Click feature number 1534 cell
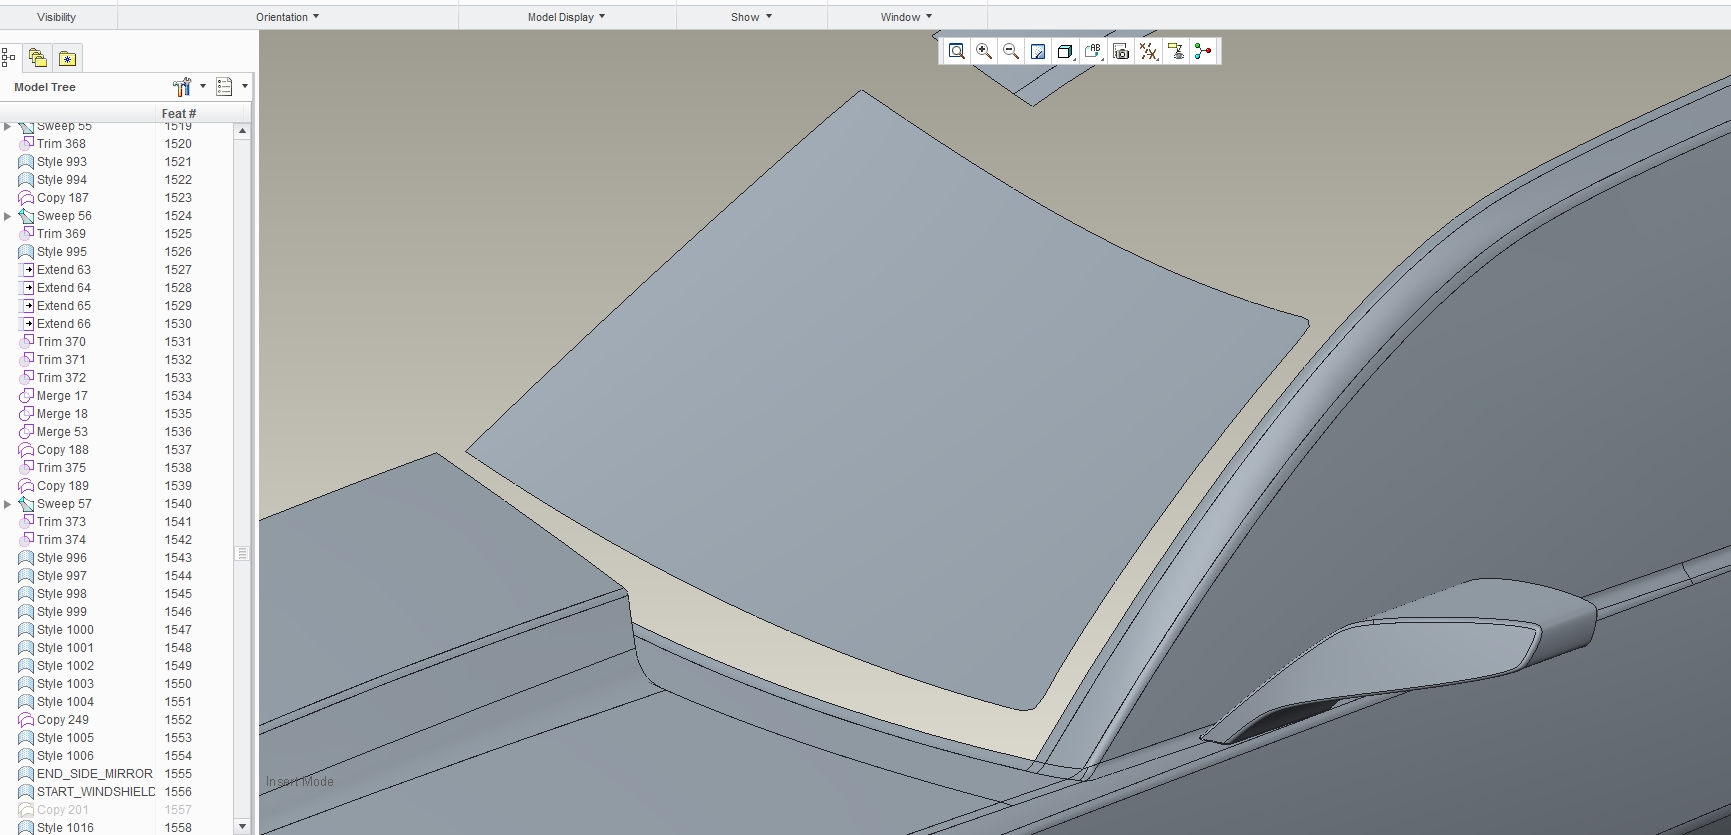 (x=178, y=396)
